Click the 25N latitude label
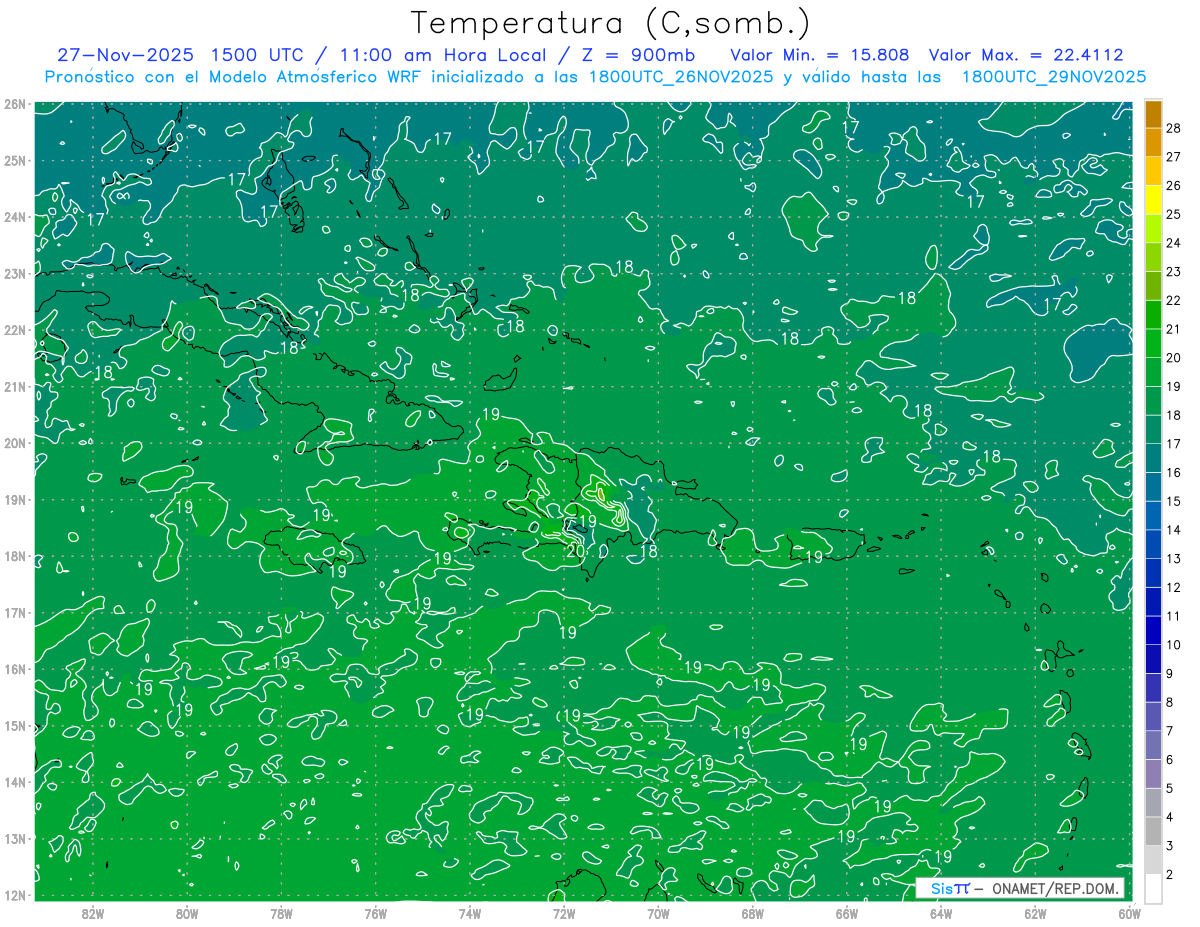The height and width of the screenshot is (927, 1200). [14, 160]
